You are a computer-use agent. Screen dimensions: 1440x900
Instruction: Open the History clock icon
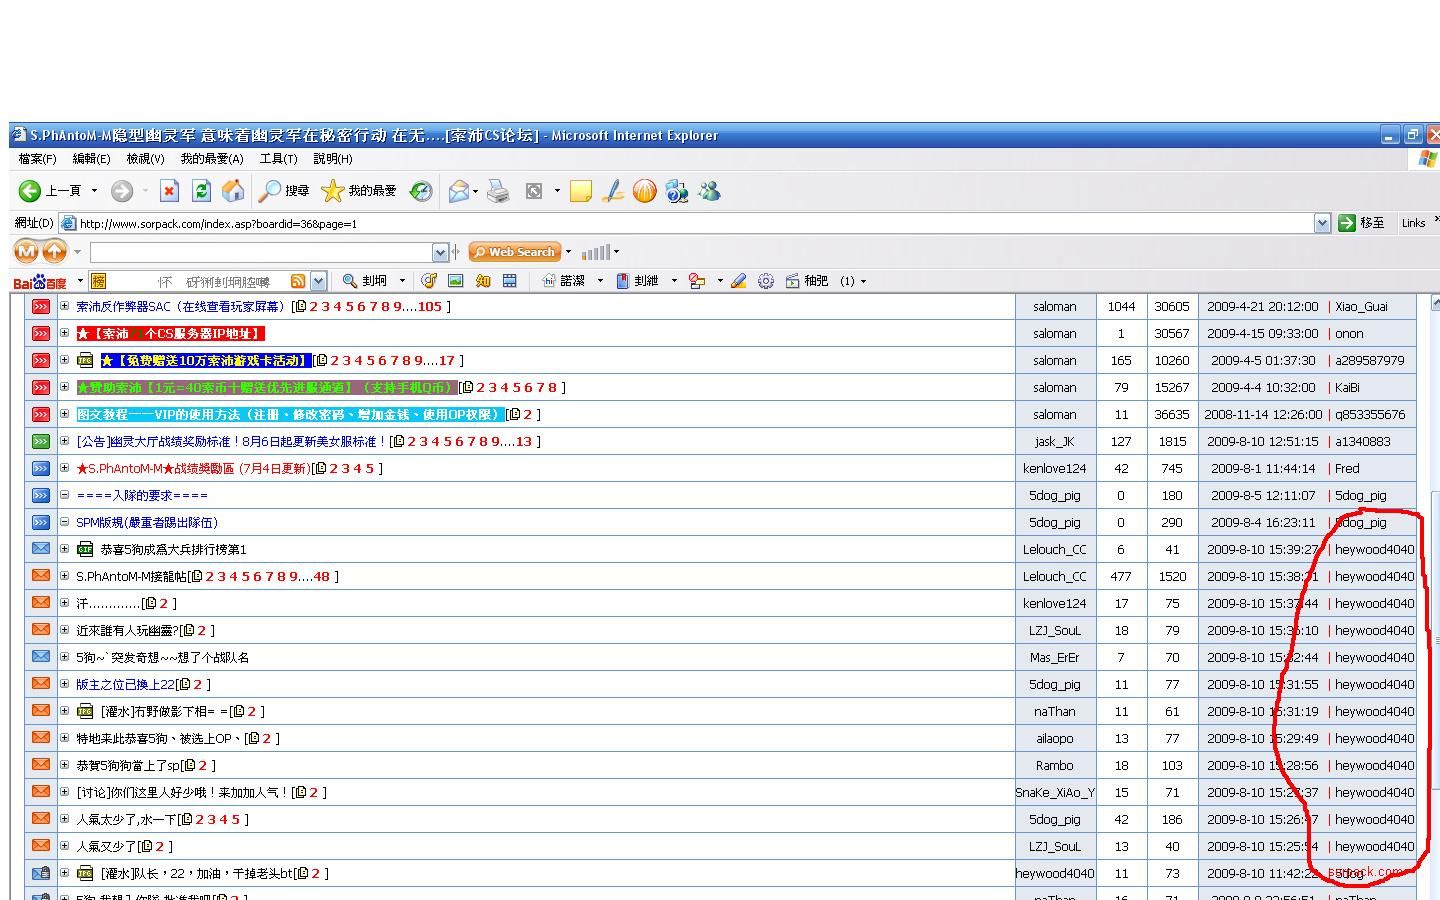point(421,191)
